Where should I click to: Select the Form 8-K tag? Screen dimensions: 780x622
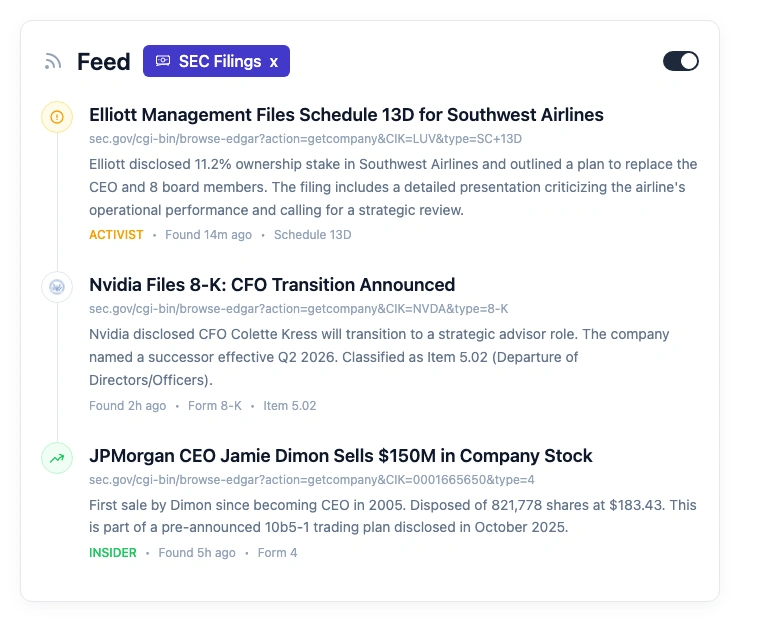click(215, 406)
